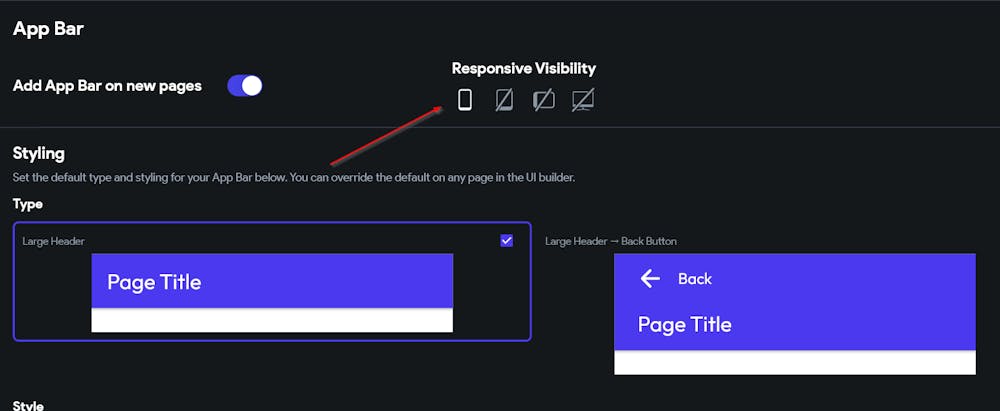The height and width of the screenshot is (411, 1000).
Task: Click the Responsive Visibility label
Action: coord(523,69)
